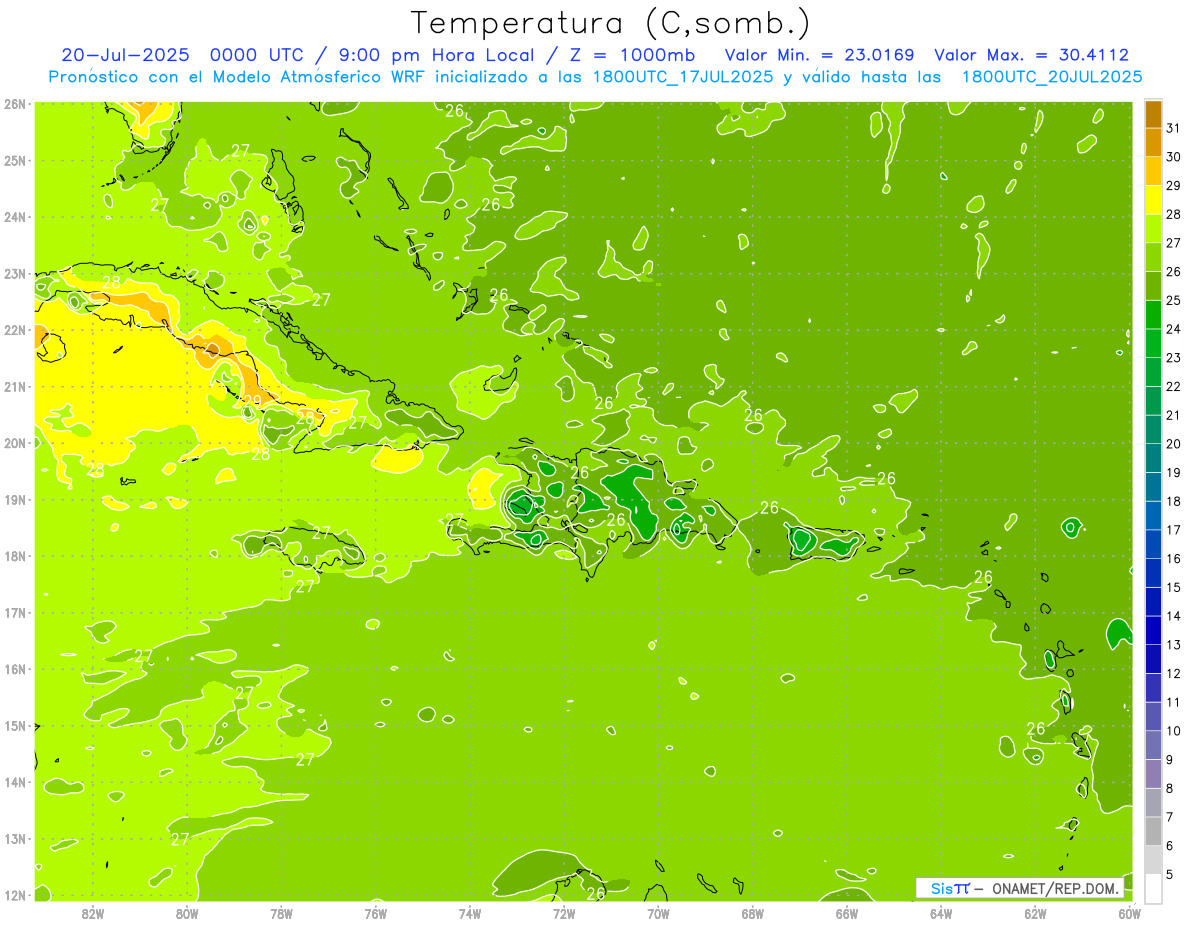The image size is (1200, 927).
Task: Click the 15N latitude axis label
Action: (x=15, y=725)
